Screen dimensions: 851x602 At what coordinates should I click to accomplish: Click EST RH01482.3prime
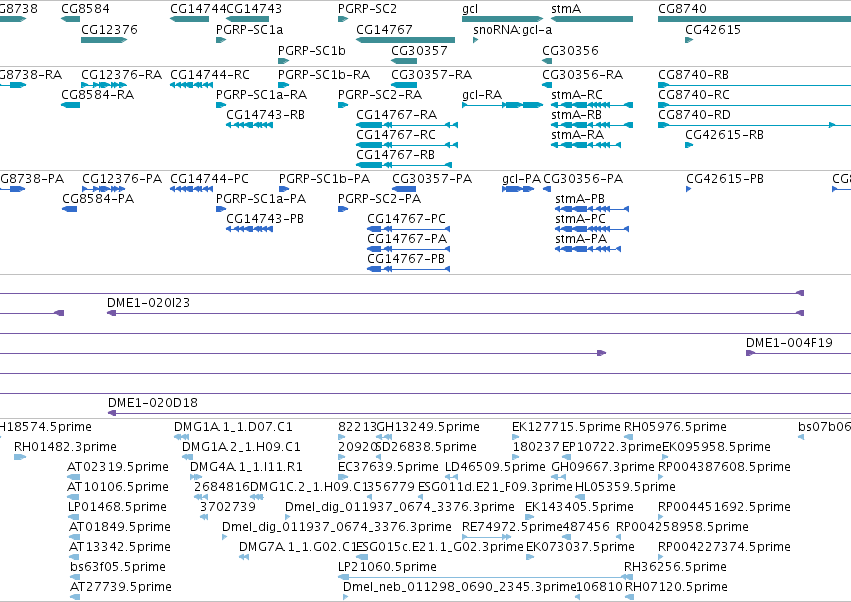coord(65,447)
